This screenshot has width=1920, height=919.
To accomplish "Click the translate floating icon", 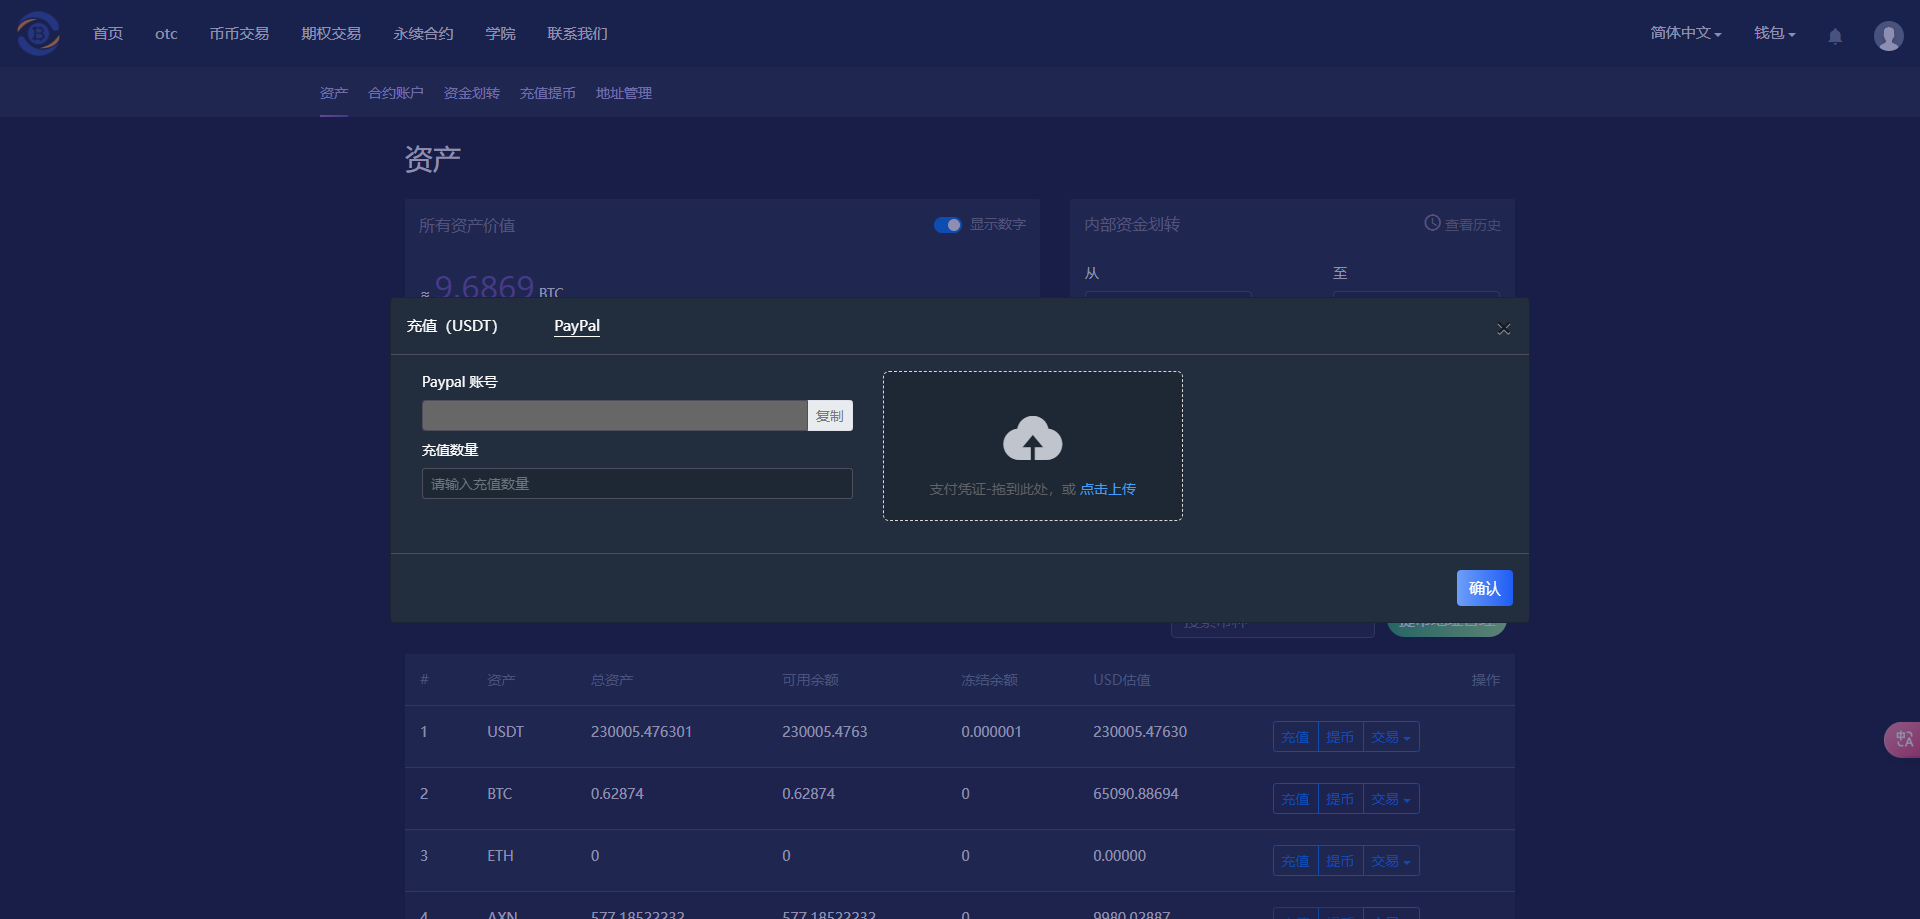I will click(1903, 739).
